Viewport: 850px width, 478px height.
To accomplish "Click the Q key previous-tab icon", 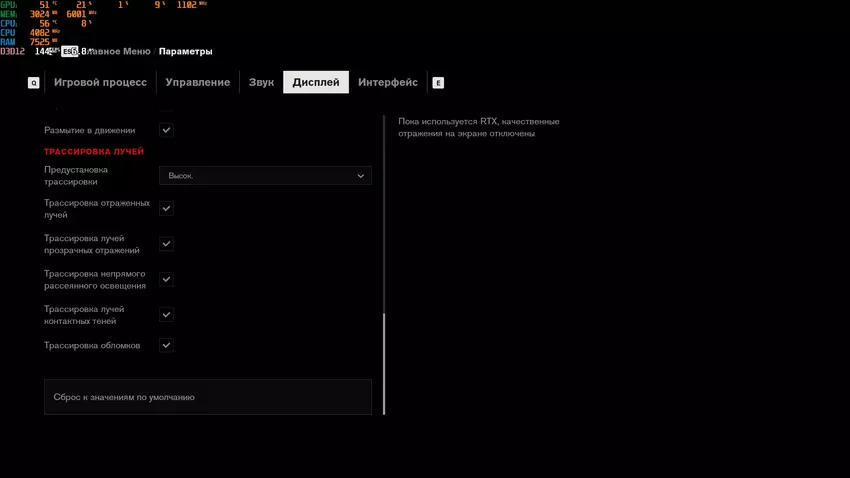I will [33, 83].
